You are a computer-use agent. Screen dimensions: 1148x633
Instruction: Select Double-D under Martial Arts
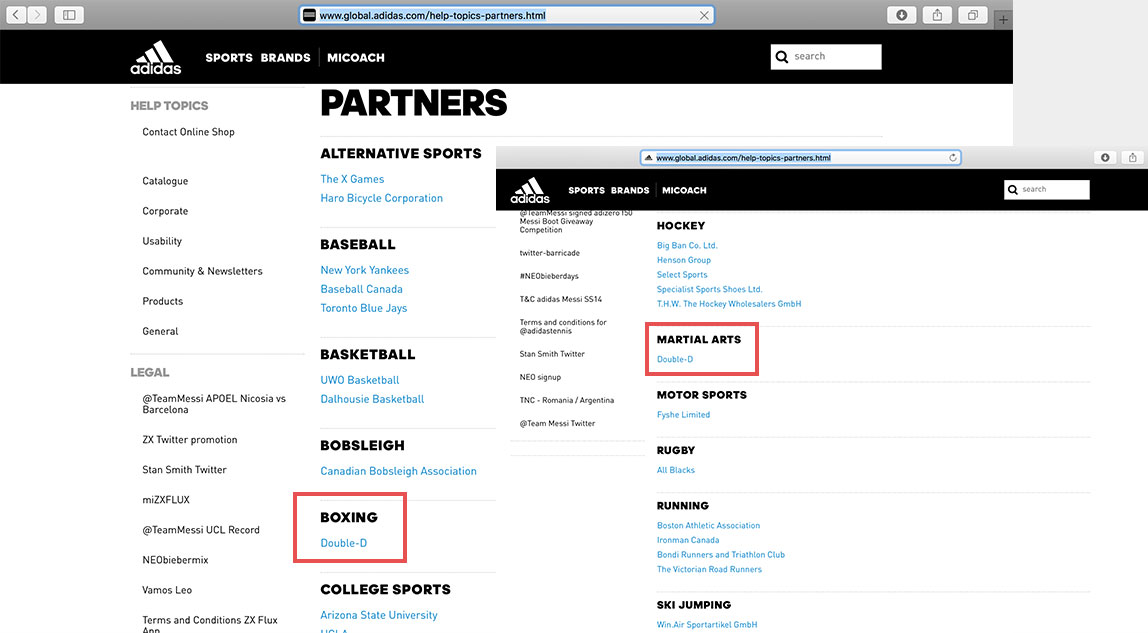tap(675, 359)
